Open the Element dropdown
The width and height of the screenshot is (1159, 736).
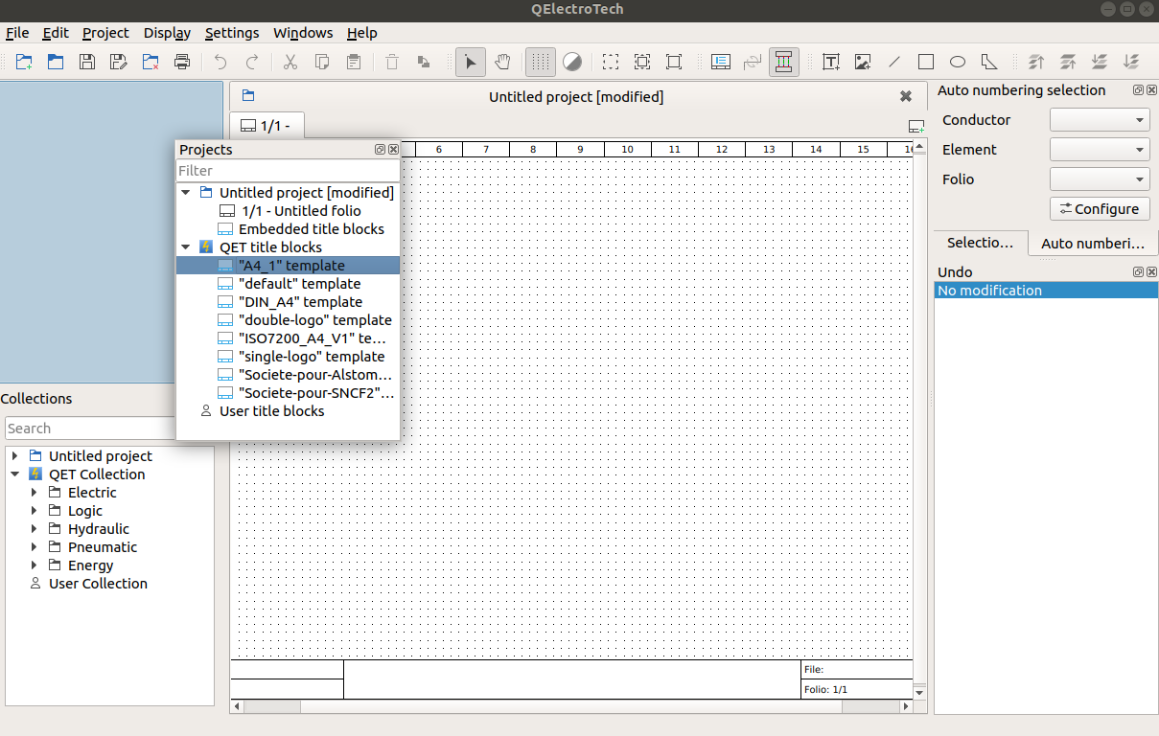pos(1099,149)
